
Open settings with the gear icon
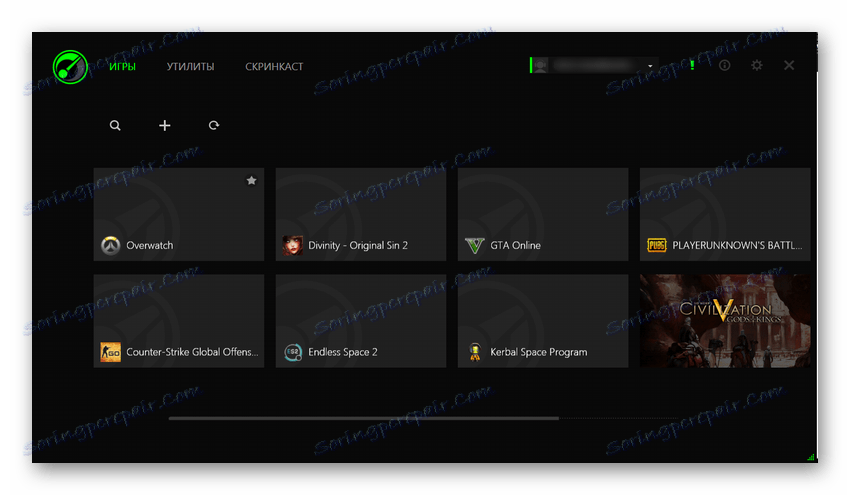point(757,66)
